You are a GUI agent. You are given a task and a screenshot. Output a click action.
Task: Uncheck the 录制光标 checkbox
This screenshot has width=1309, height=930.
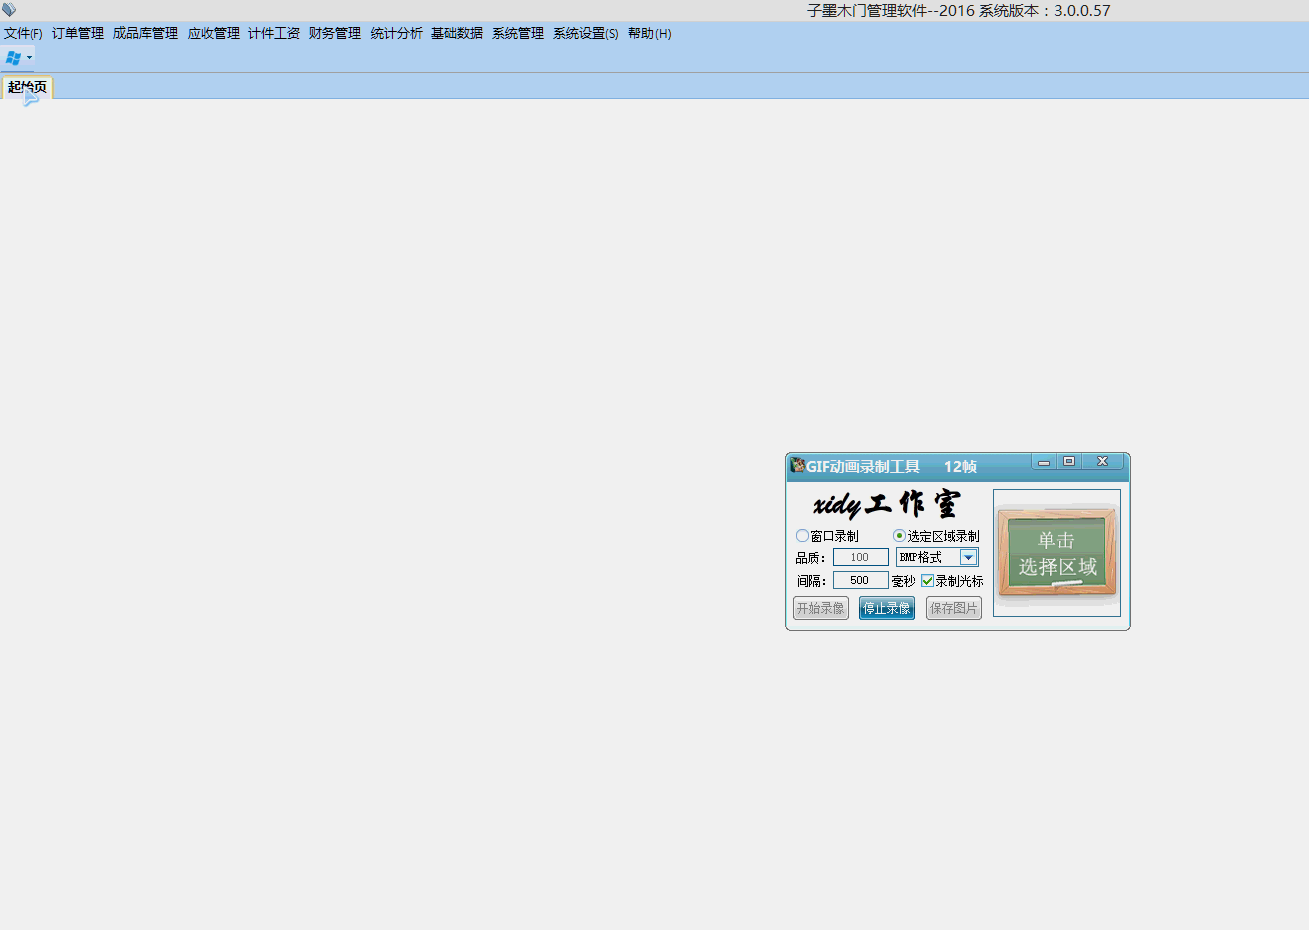coord(927,581)
